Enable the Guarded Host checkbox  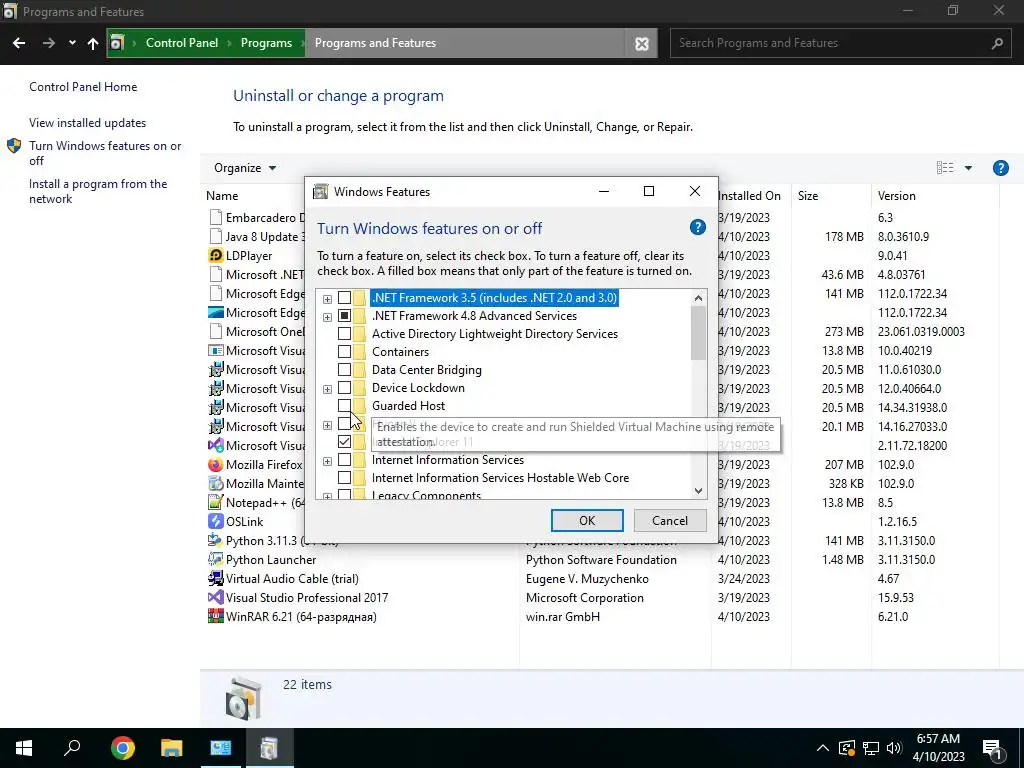point(344,406)
